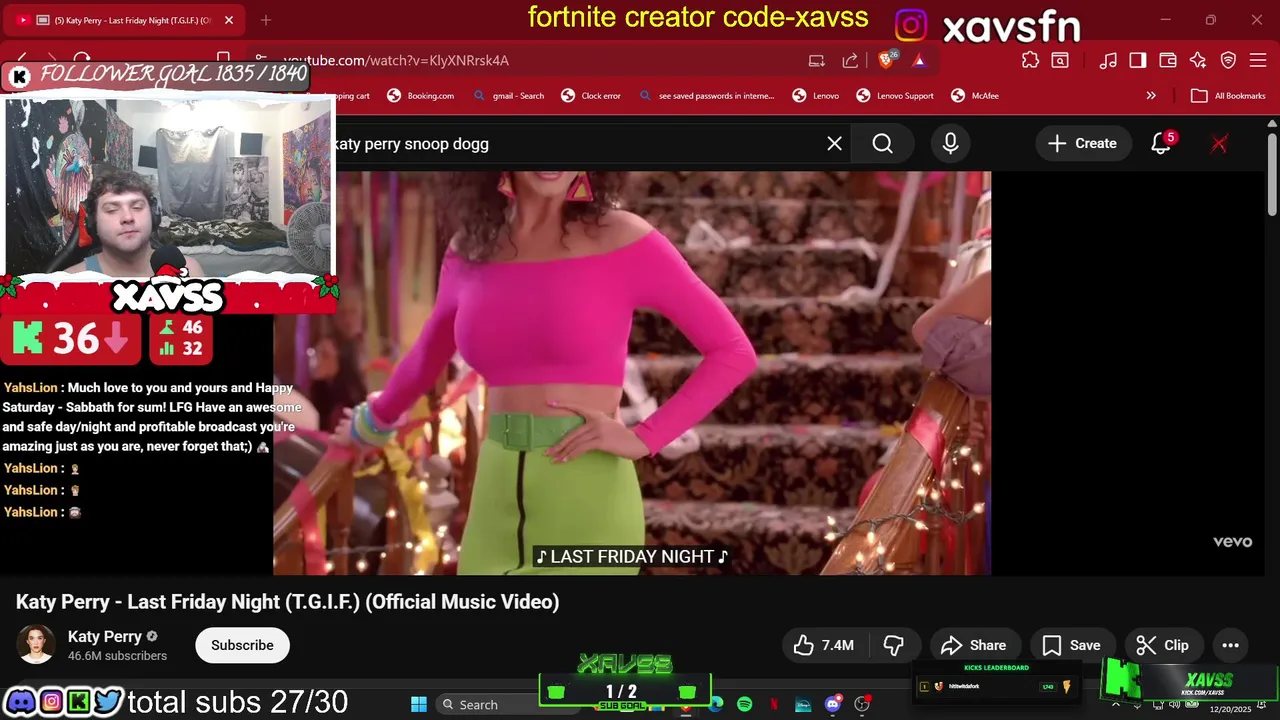Click the address bar URL

[396, 60]
